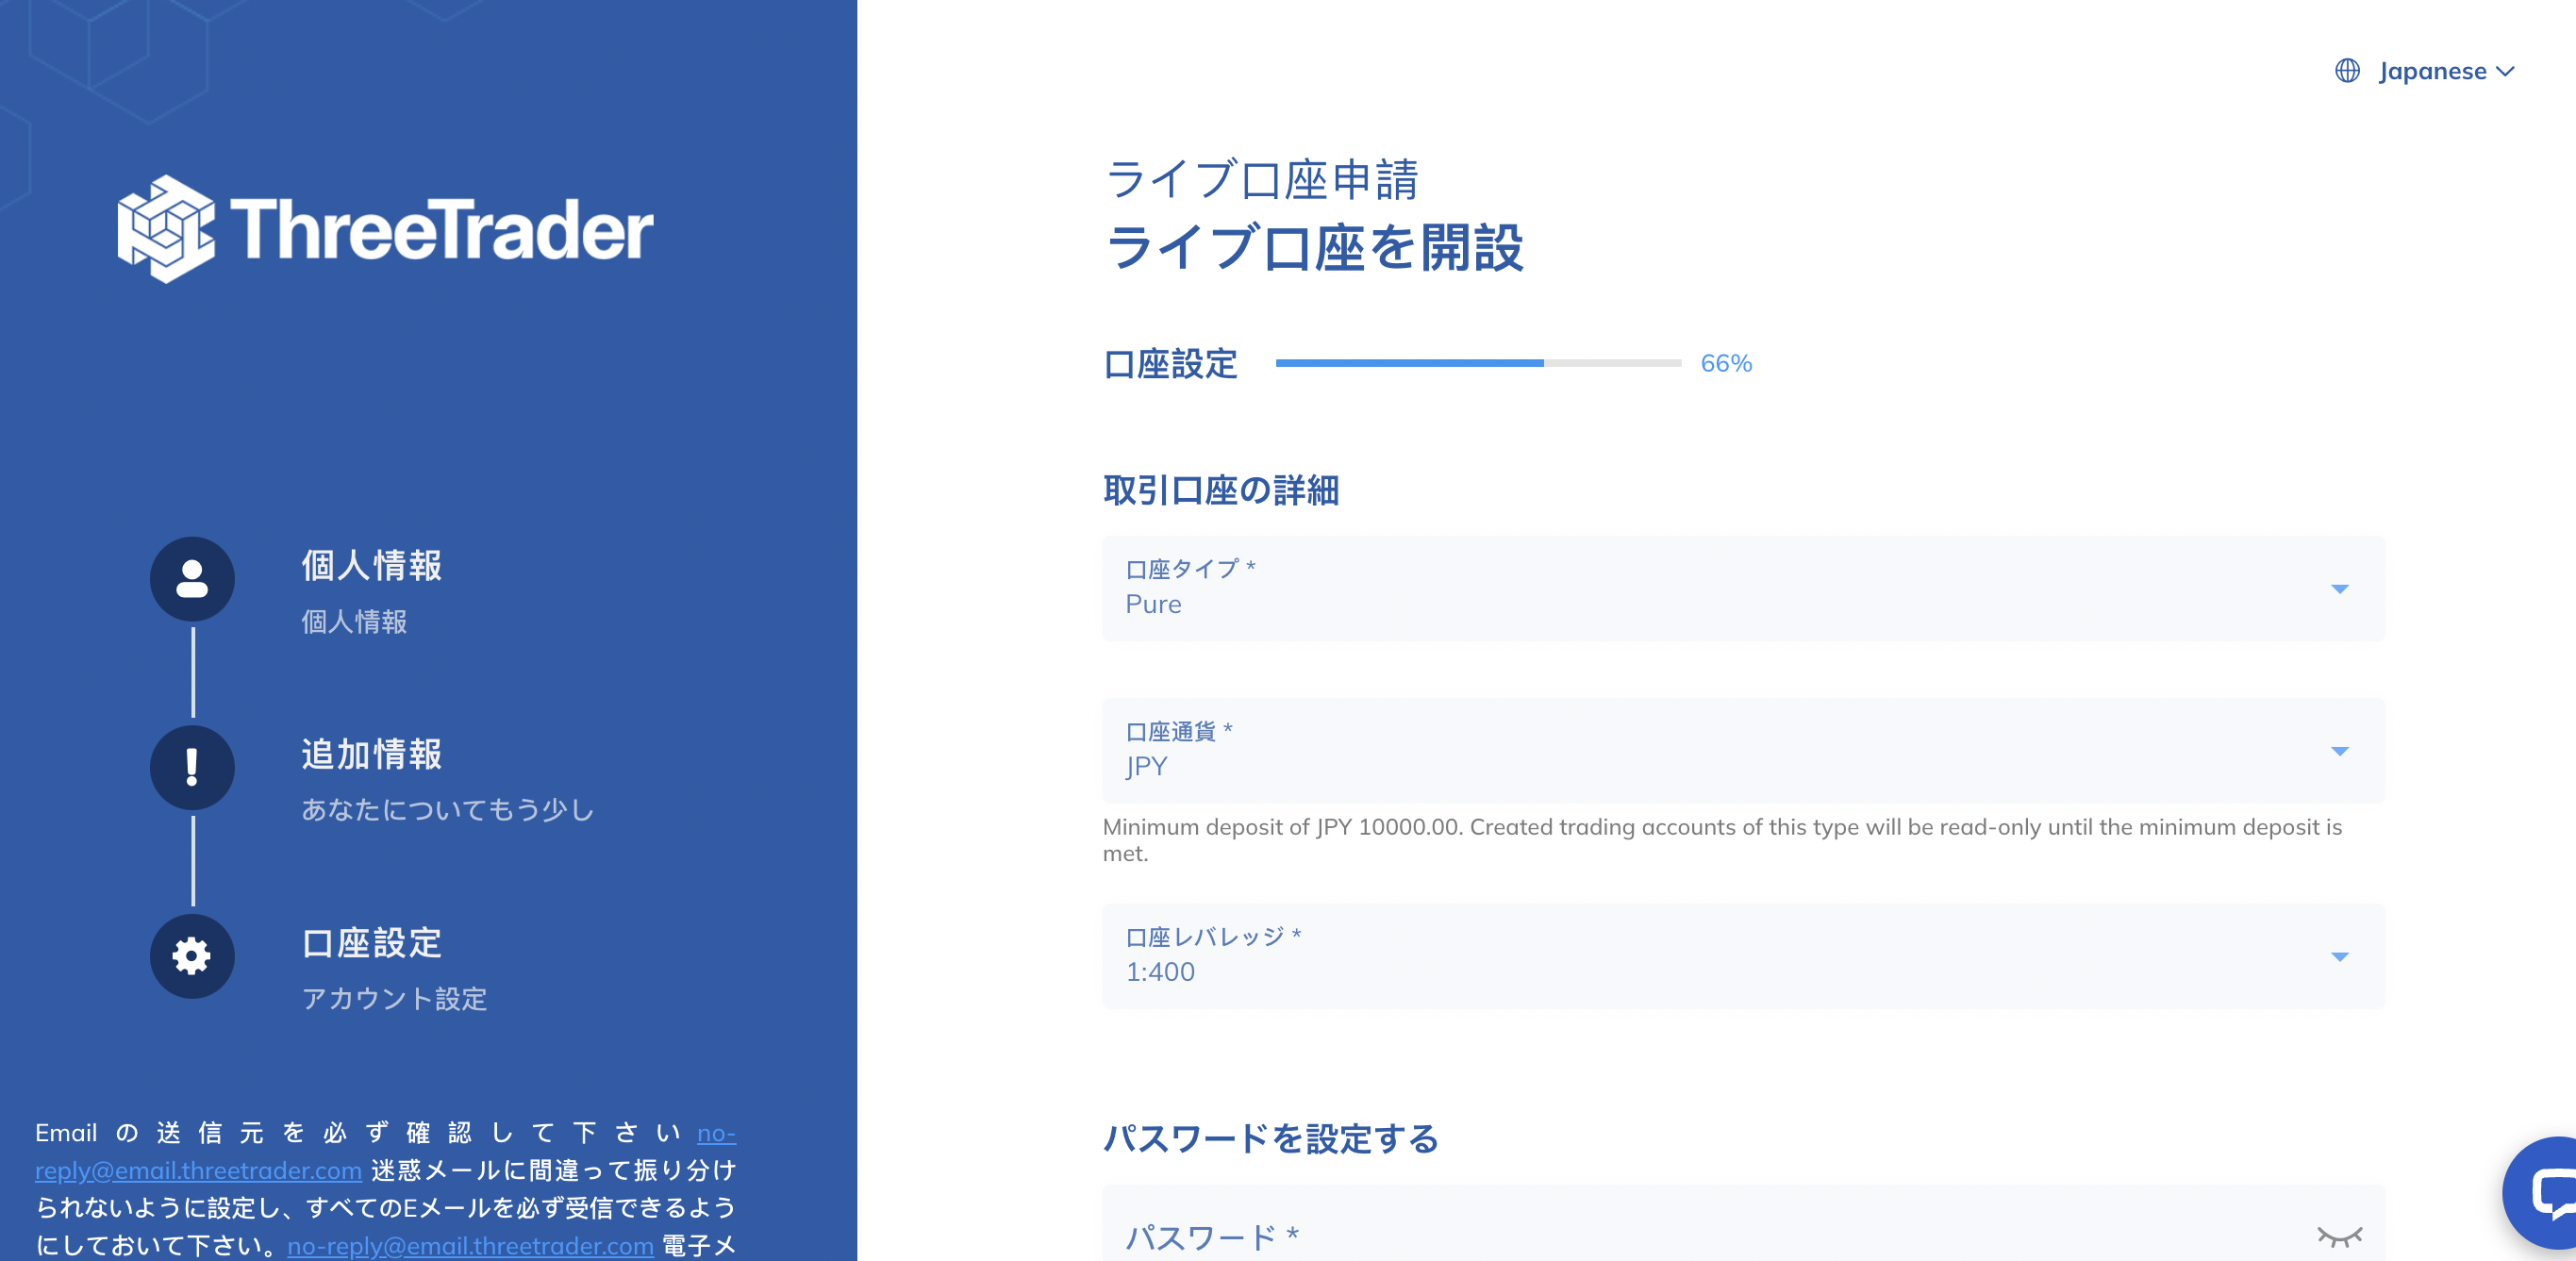Viewport: 2576px width, 1261px height.
Task: Click the personal info user icon
Action: click(x=192, y=579)
